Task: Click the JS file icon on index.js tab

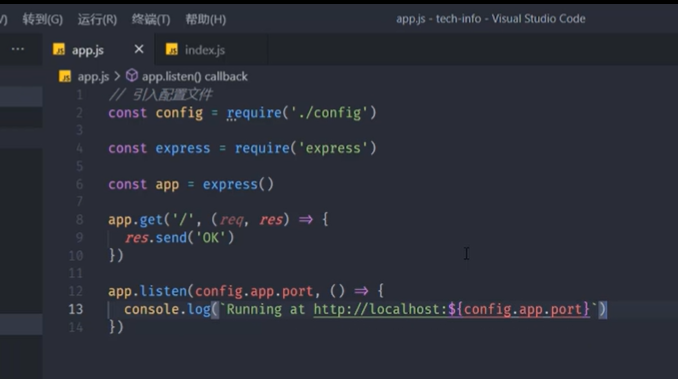Action: pos(172,49)
